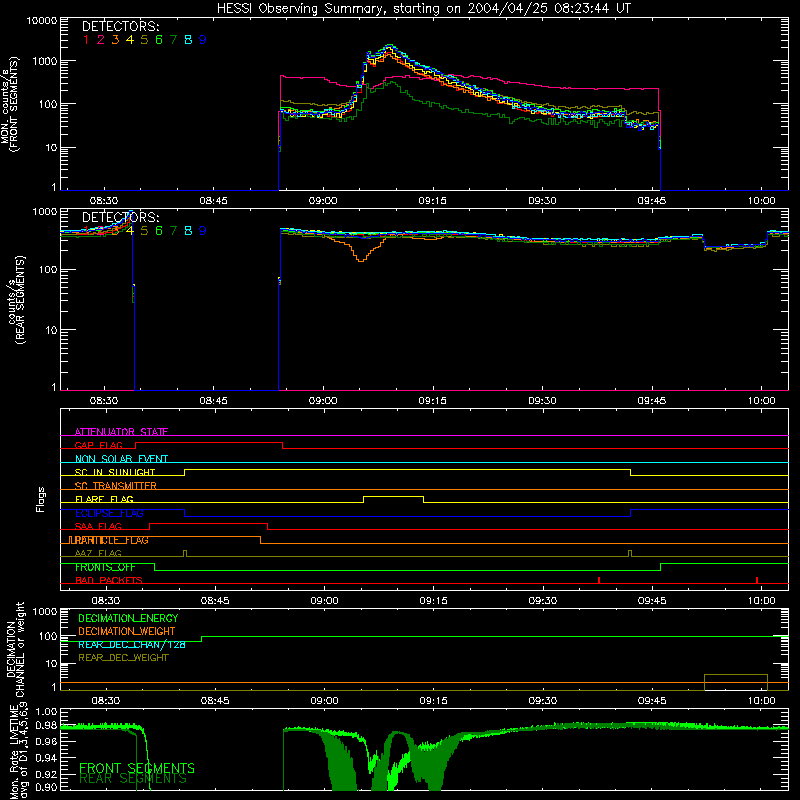800x800 pixels.
Task: Click the BAD_PACKETS flag label
Action: point(109,581)
